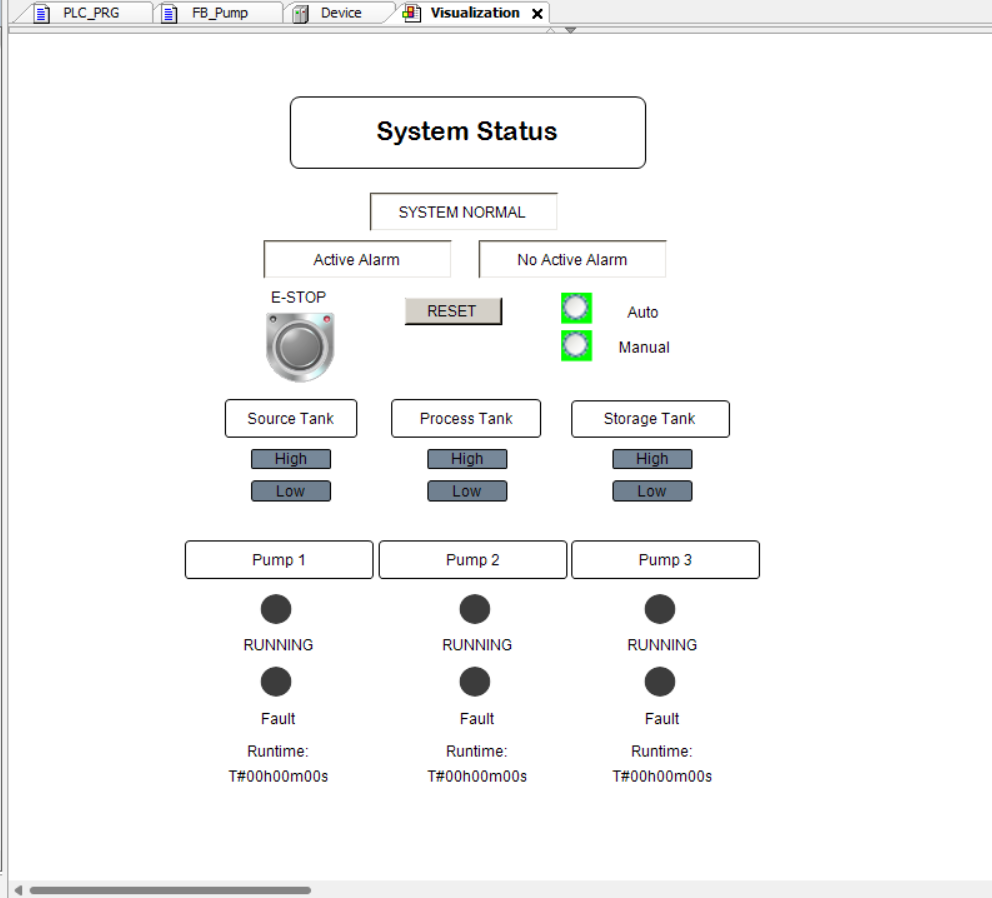This screenshot has height=898, width=992.
Task: Toggle the Auto mode switch
Action: click(x=576, y=308)
